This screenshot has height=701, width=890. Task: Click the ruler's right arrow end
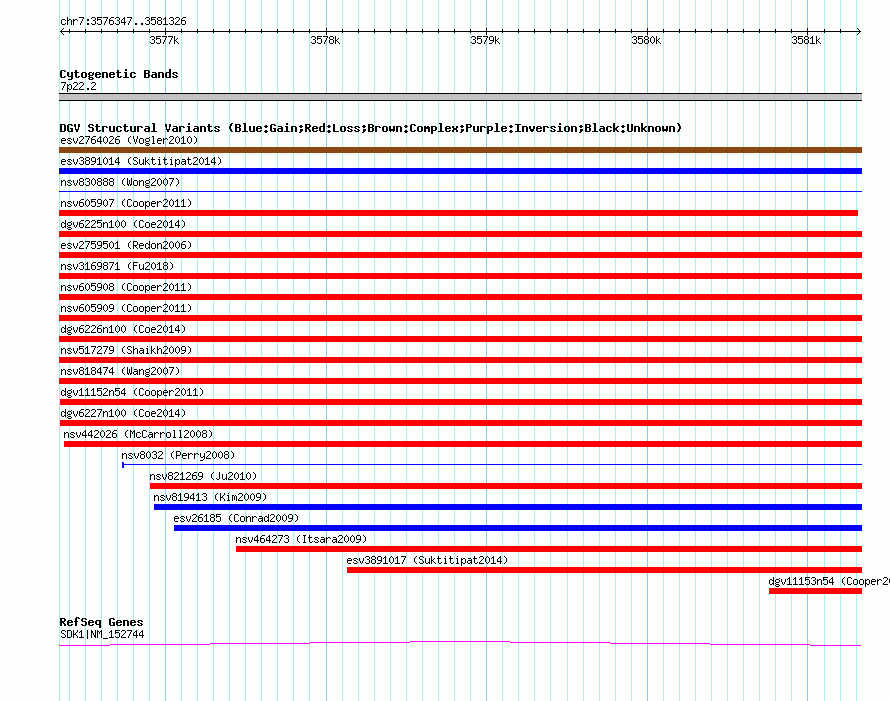pyautogui.click(x=858, y=31)
